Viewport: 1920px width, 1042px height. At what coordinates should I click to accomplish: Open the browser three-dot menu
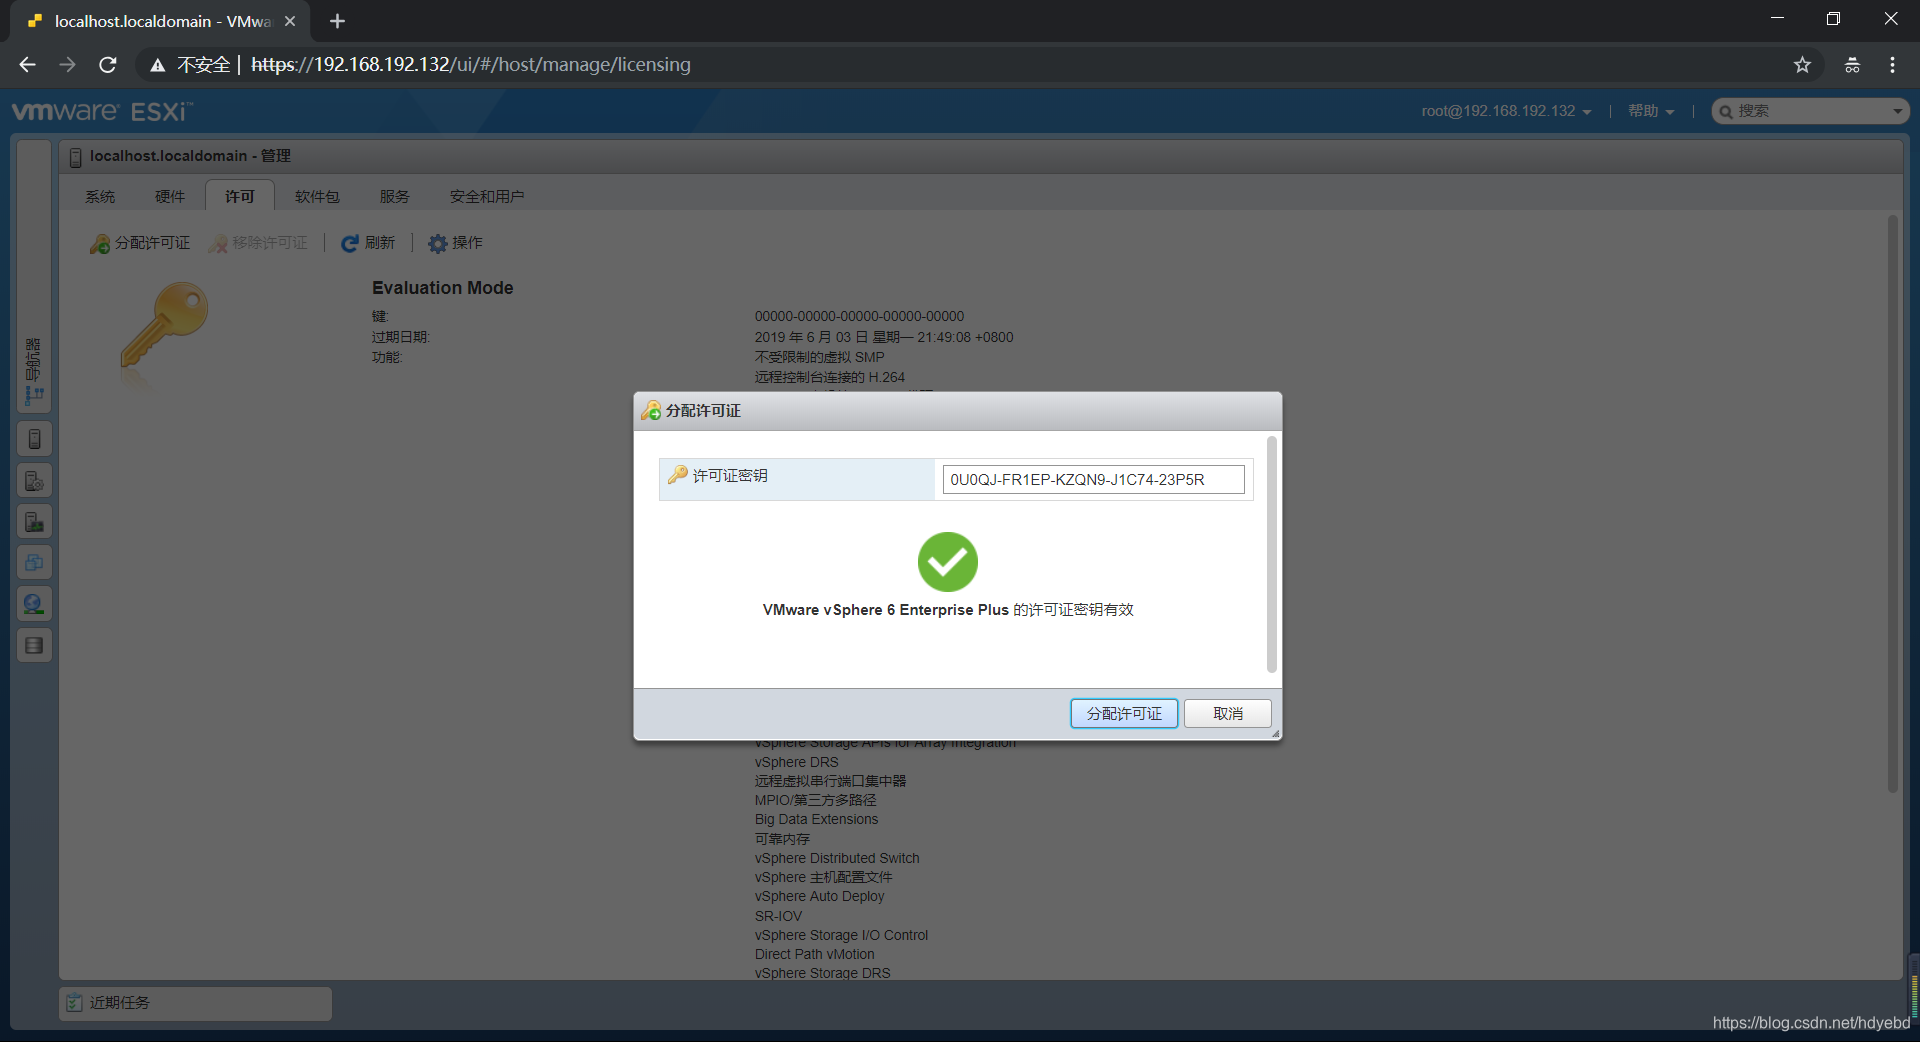point(1892,65)
